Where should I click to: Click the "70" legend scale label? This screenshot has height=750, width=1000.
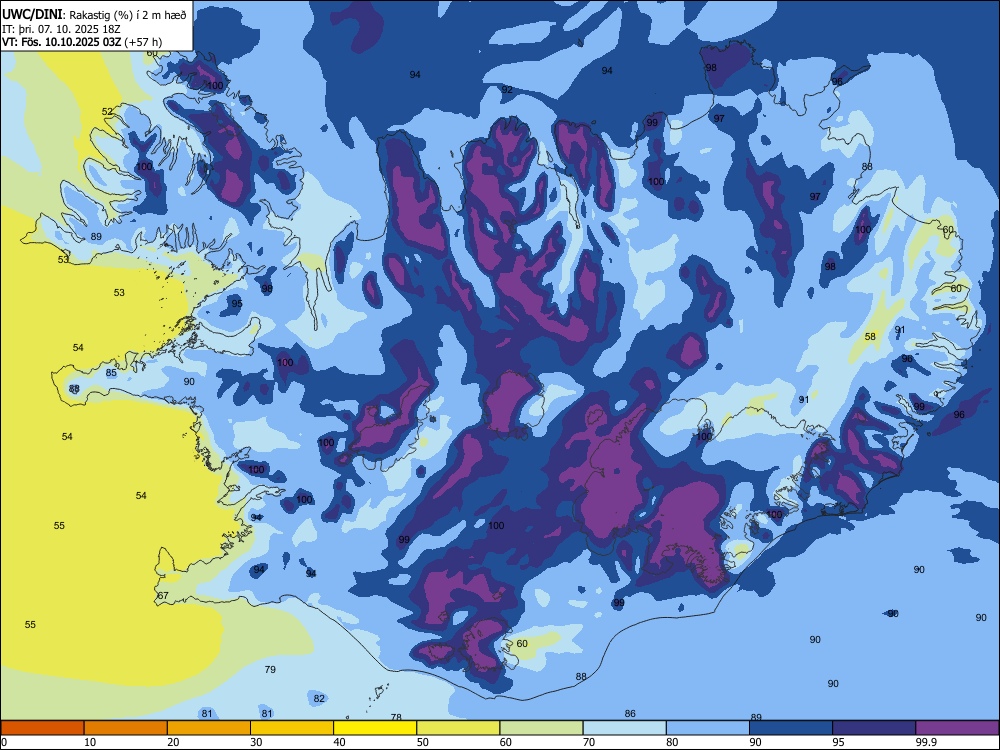tap(589, 742)
